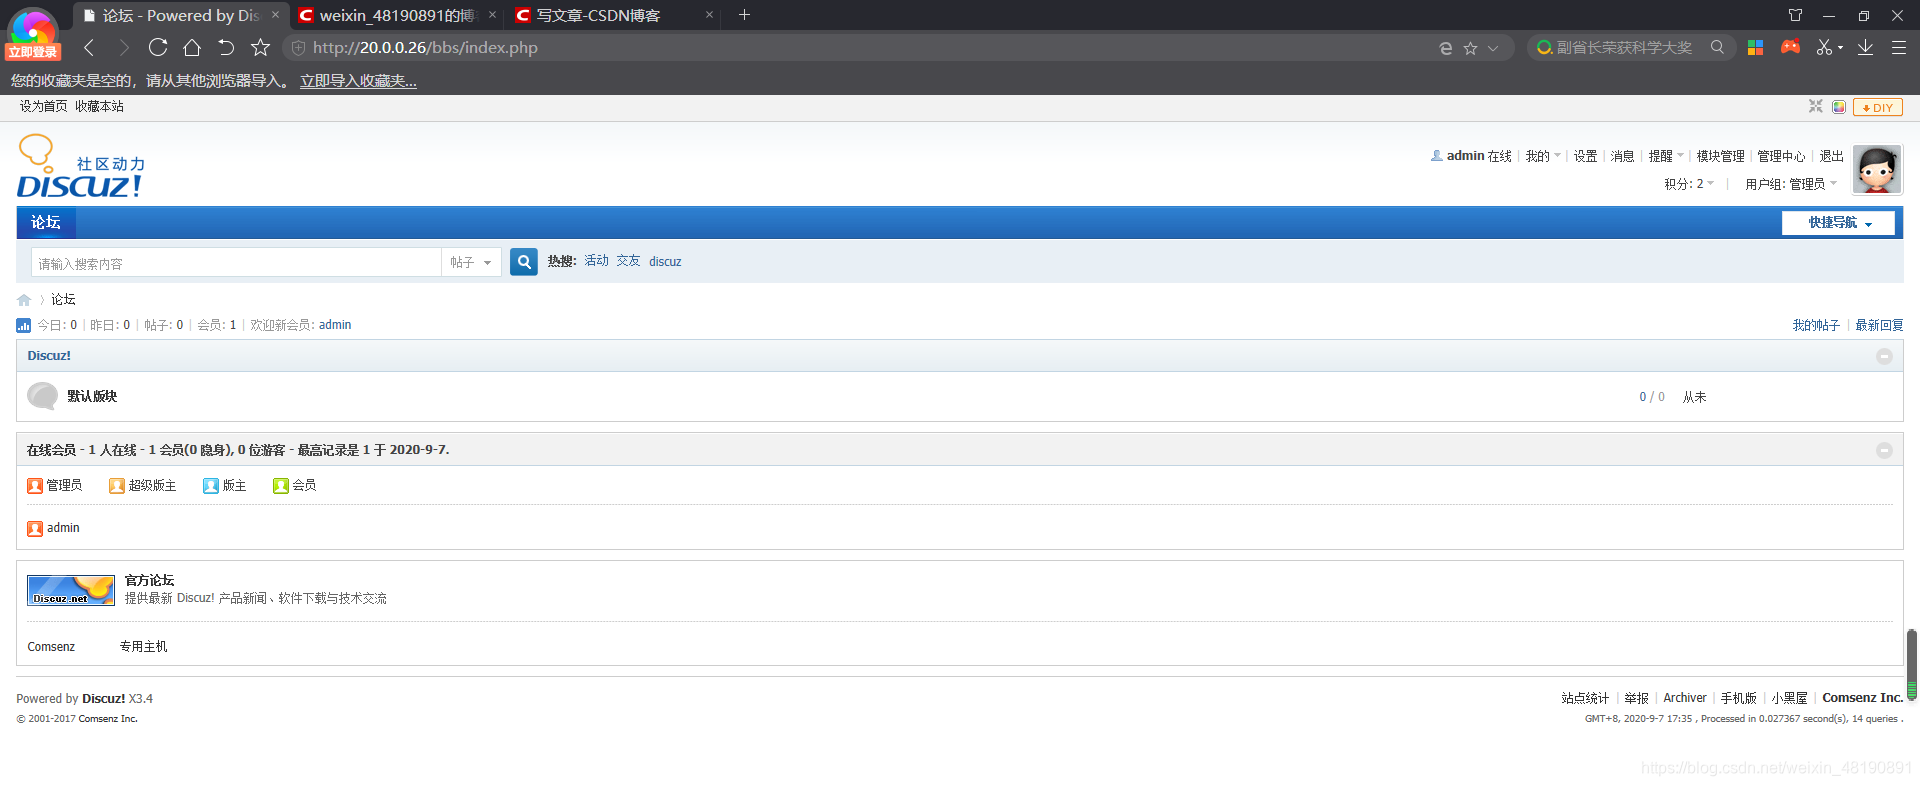Expand the 我的 dropdown menu
The width and height of the screenshot is (1920, 786).
point(1543,156)
